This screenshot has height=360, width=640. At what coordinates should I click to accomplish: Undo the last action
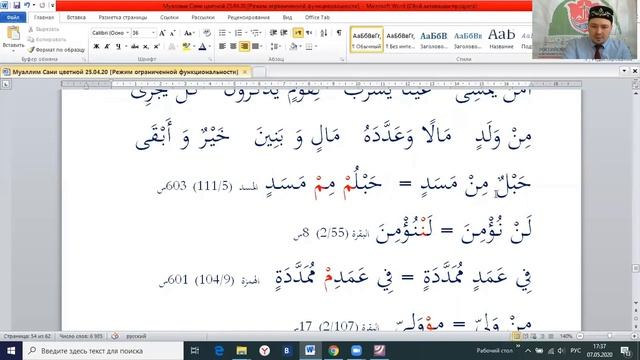[27, 6]
